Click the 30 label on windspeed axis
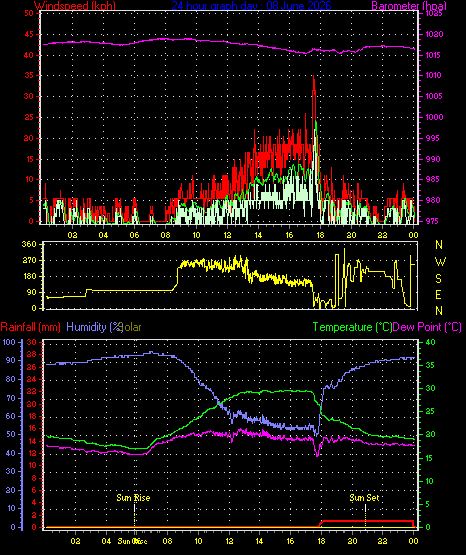 click(29, 96)
